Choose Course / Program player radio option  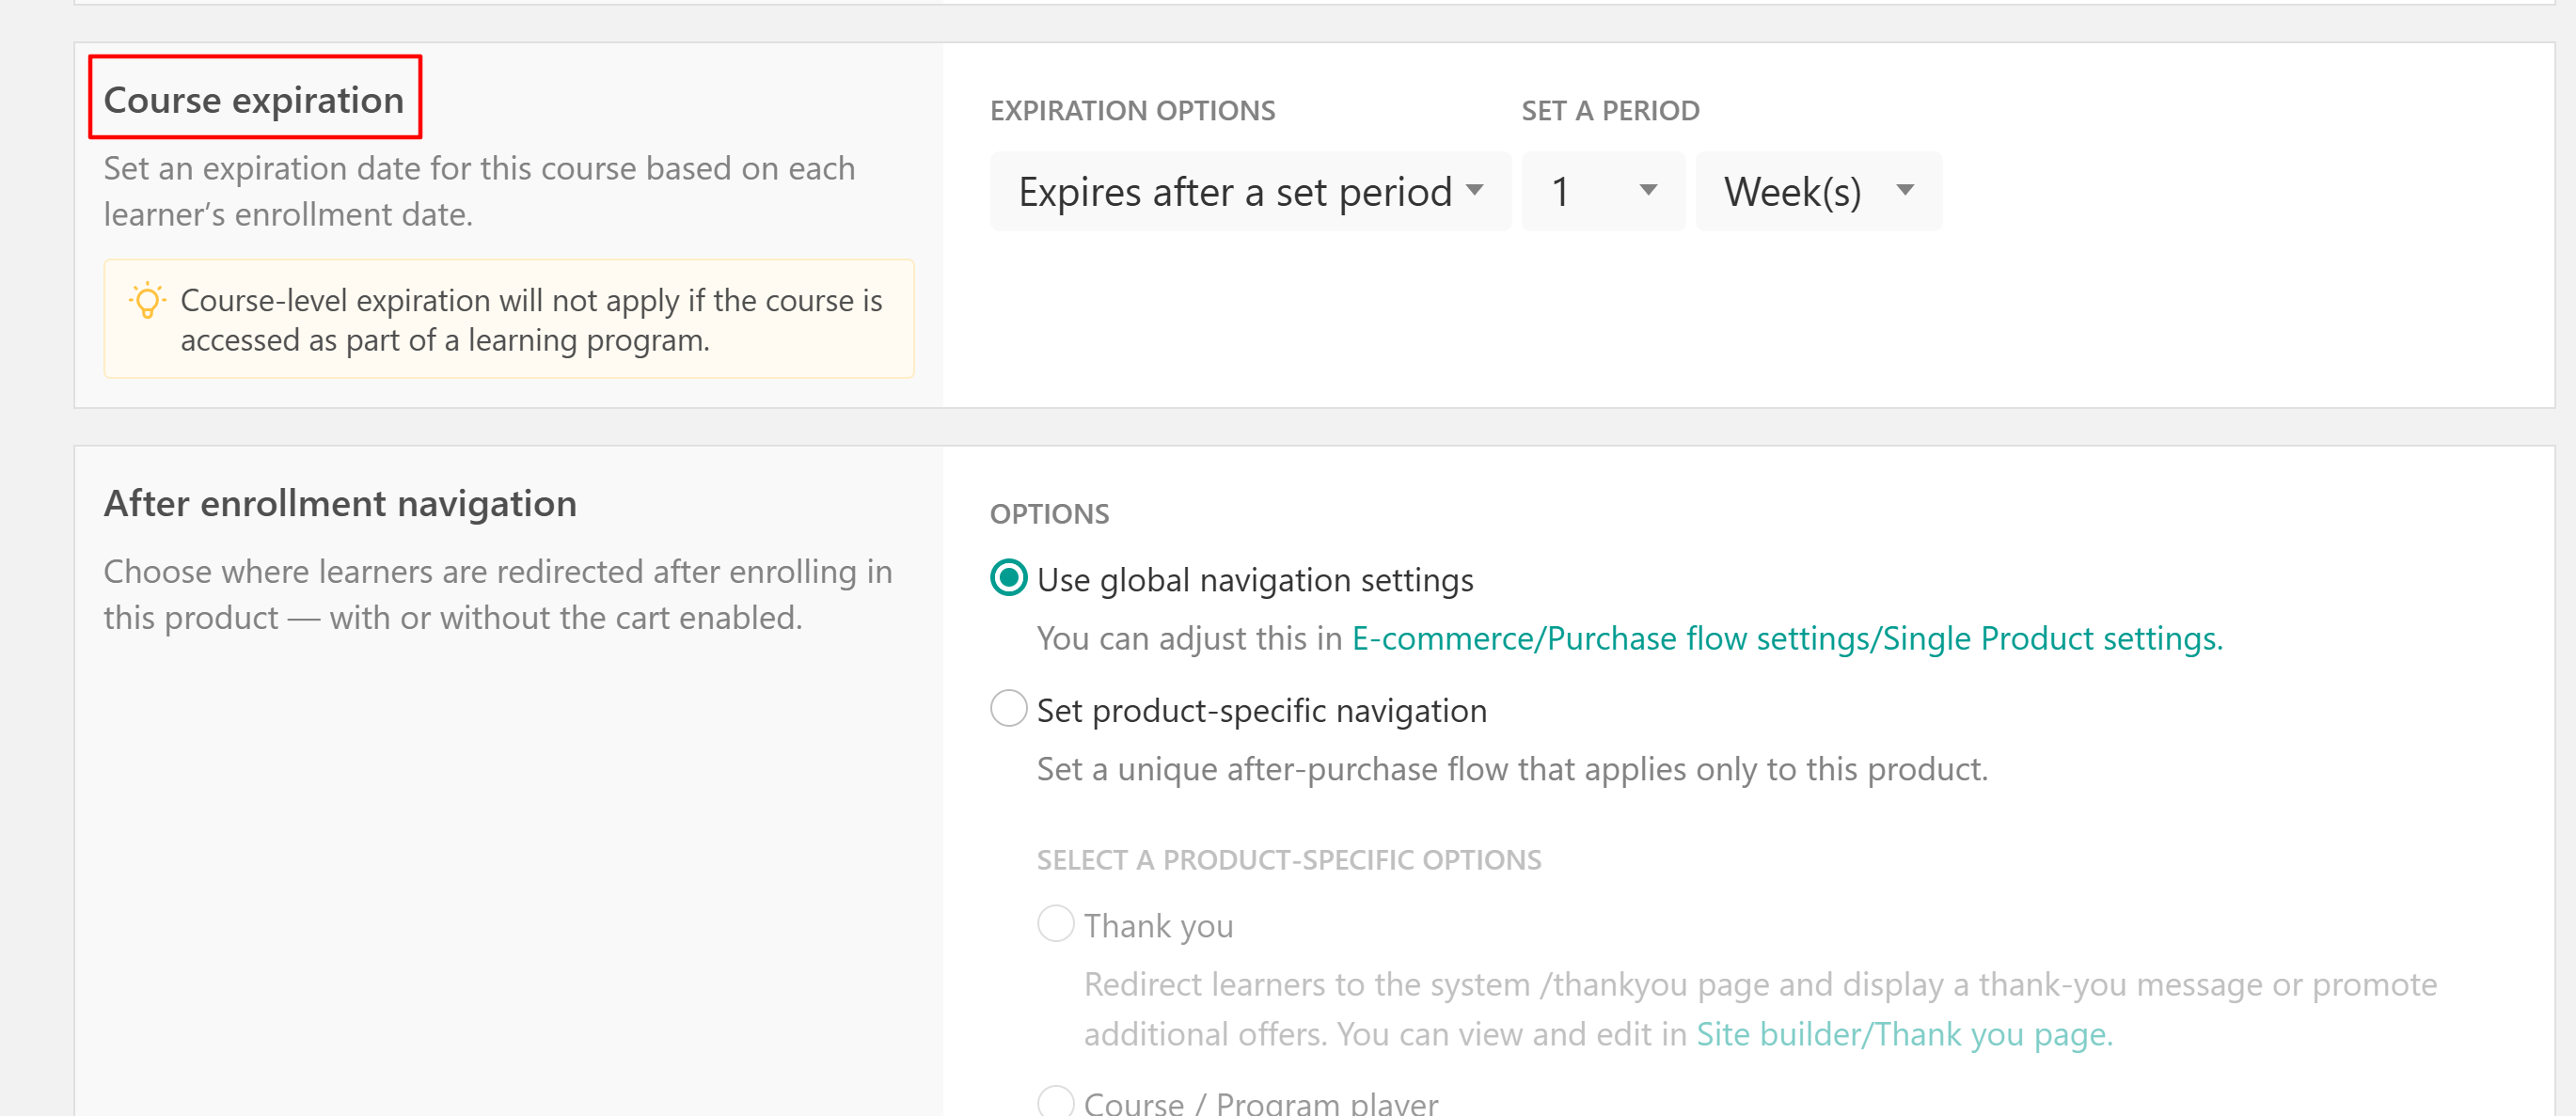tap(1055, 1102)
